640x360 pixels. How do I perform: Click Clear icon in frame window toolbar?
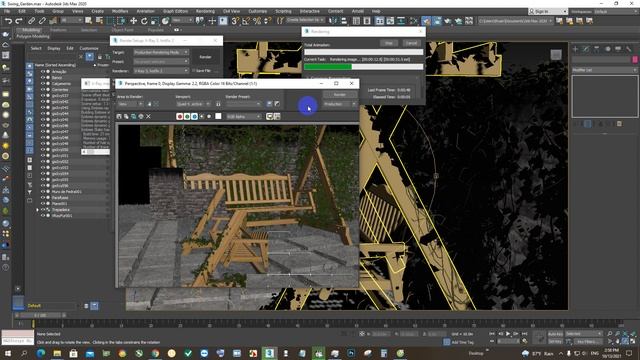click(149, 116)
